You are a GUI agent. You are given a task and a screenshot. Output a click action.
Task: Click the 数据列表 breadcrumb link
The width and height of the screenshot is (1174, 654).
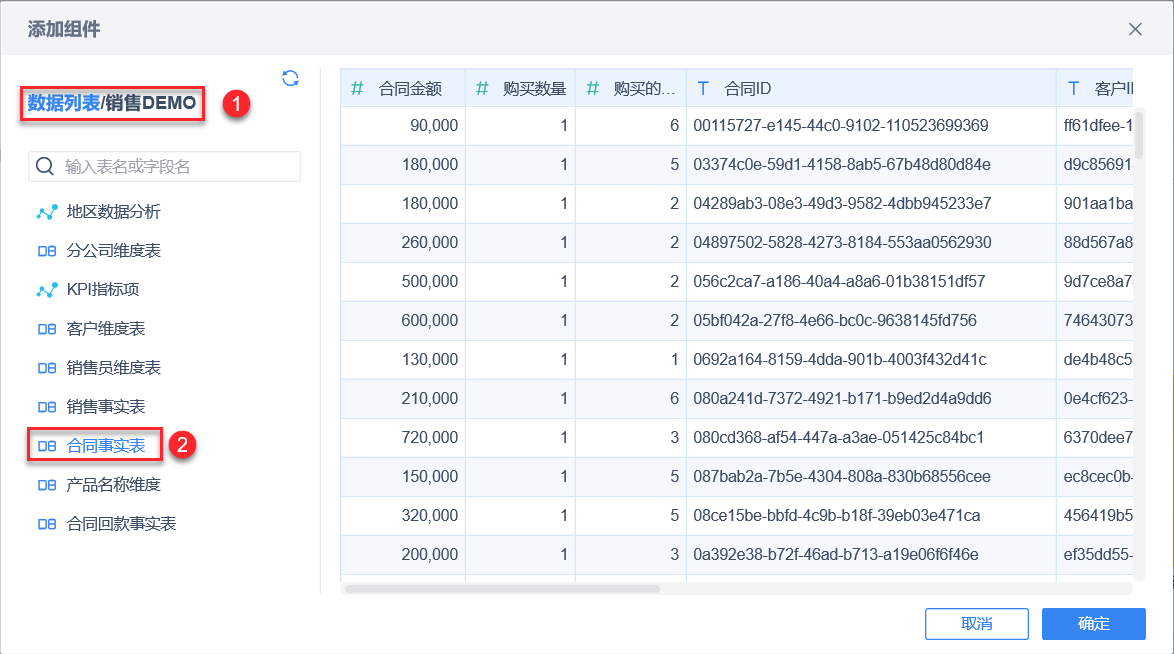tap(64, 103)
